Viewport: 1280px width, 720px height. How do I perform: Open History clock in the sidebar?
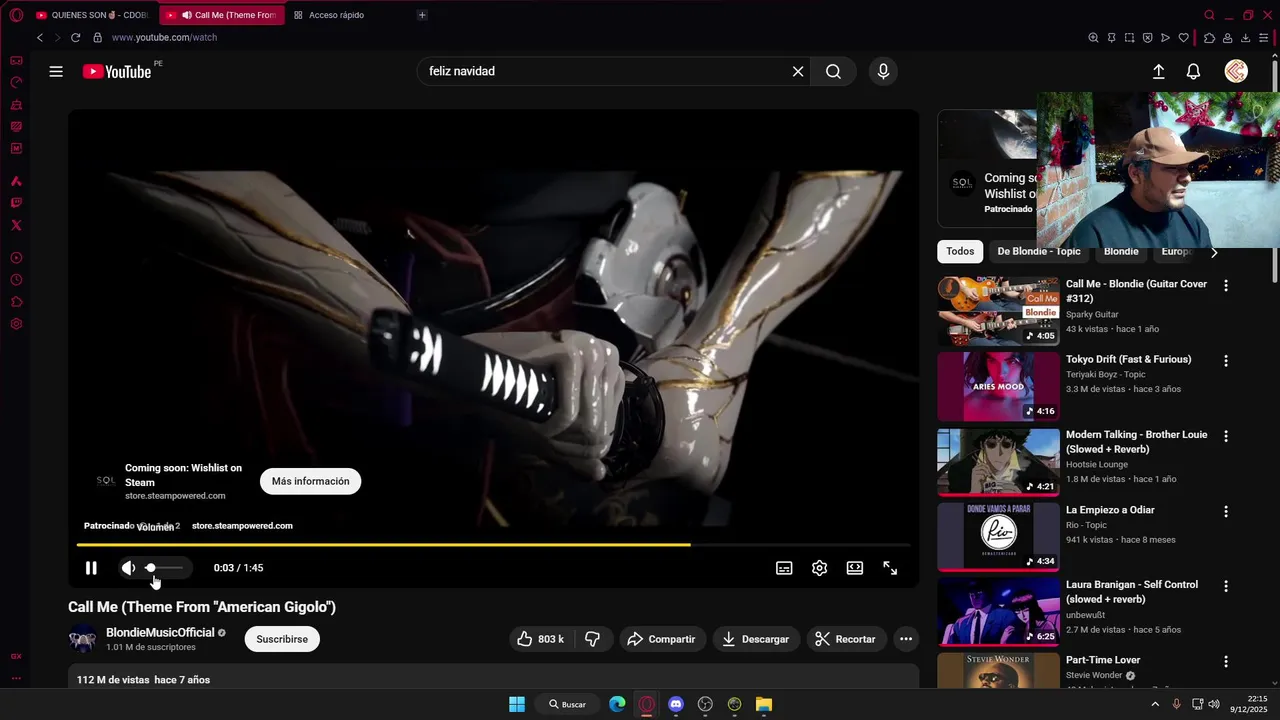coord(16,280)
